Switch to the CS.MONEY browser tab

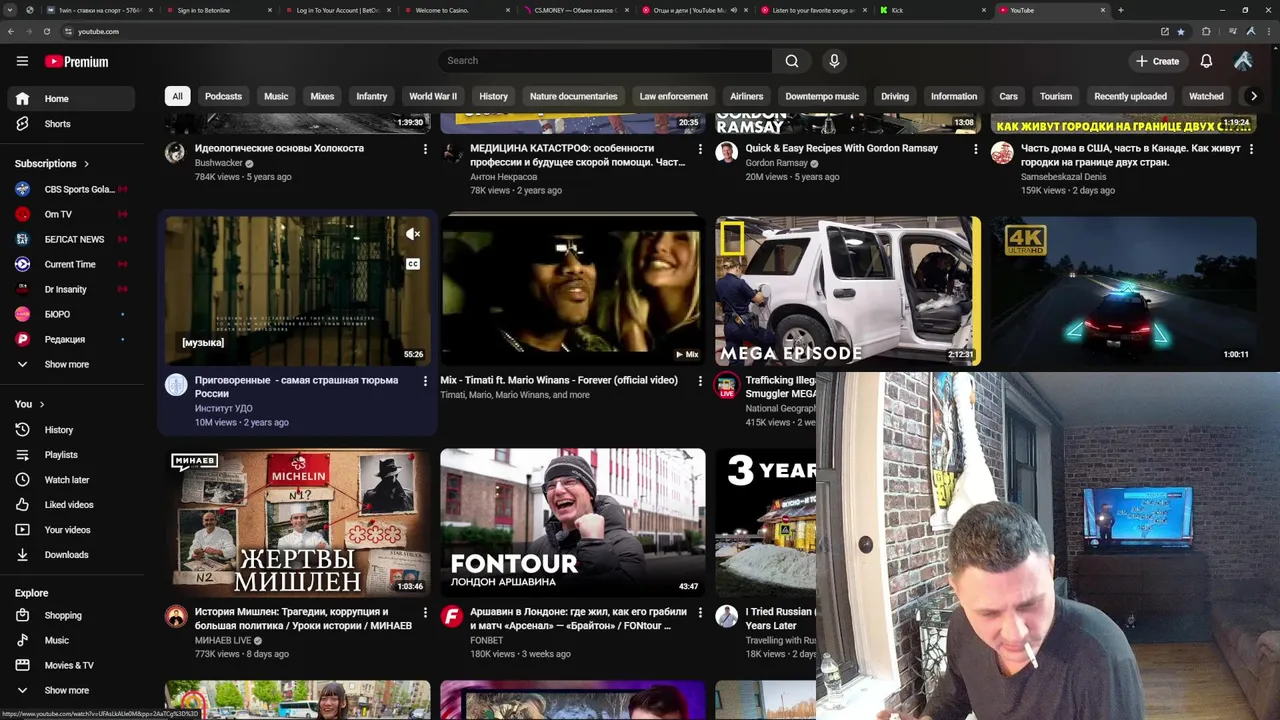coord(575,10)
